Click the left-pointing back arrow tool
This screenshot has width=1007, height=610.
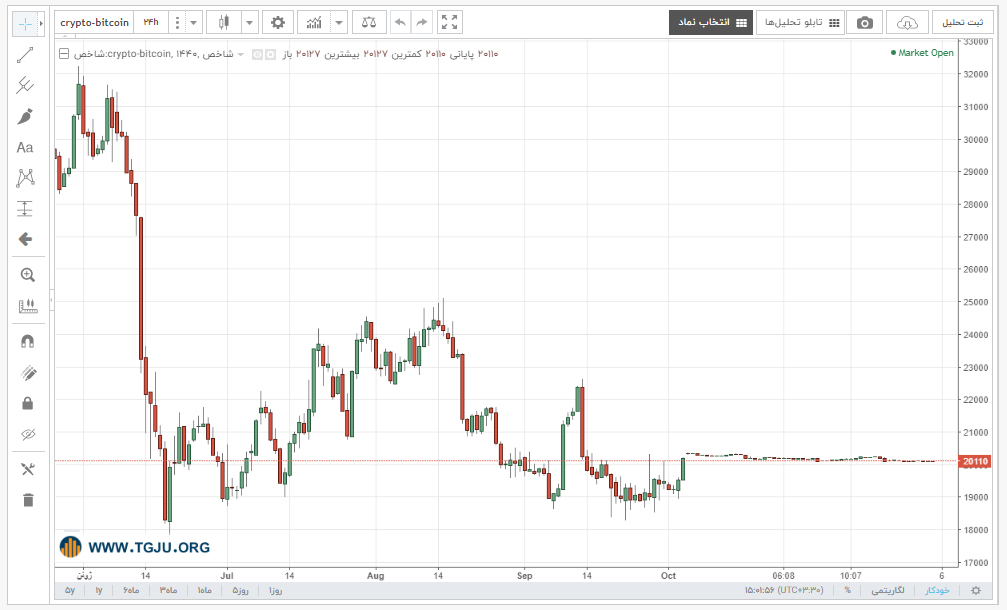click(x=25, y=239)
